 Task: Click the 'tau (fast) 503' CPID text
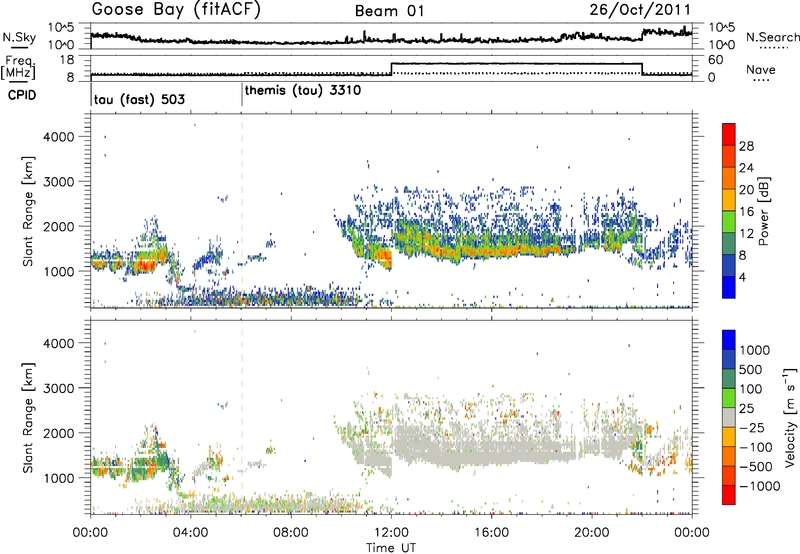139,99
